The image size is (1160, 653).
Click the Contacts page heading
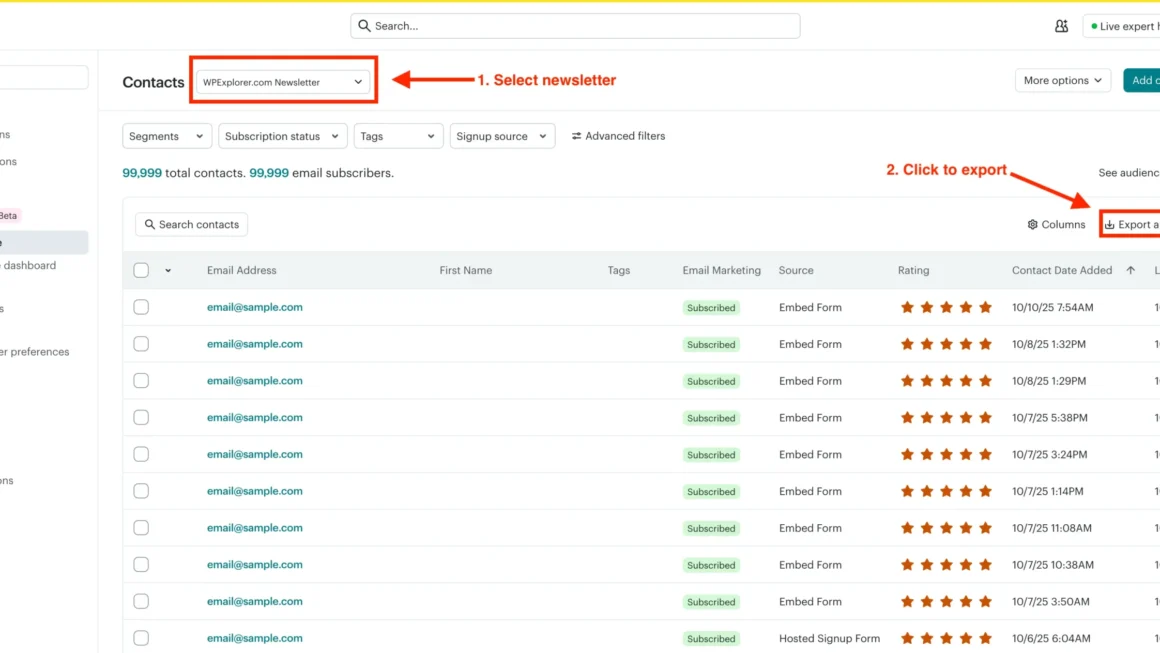153,82
